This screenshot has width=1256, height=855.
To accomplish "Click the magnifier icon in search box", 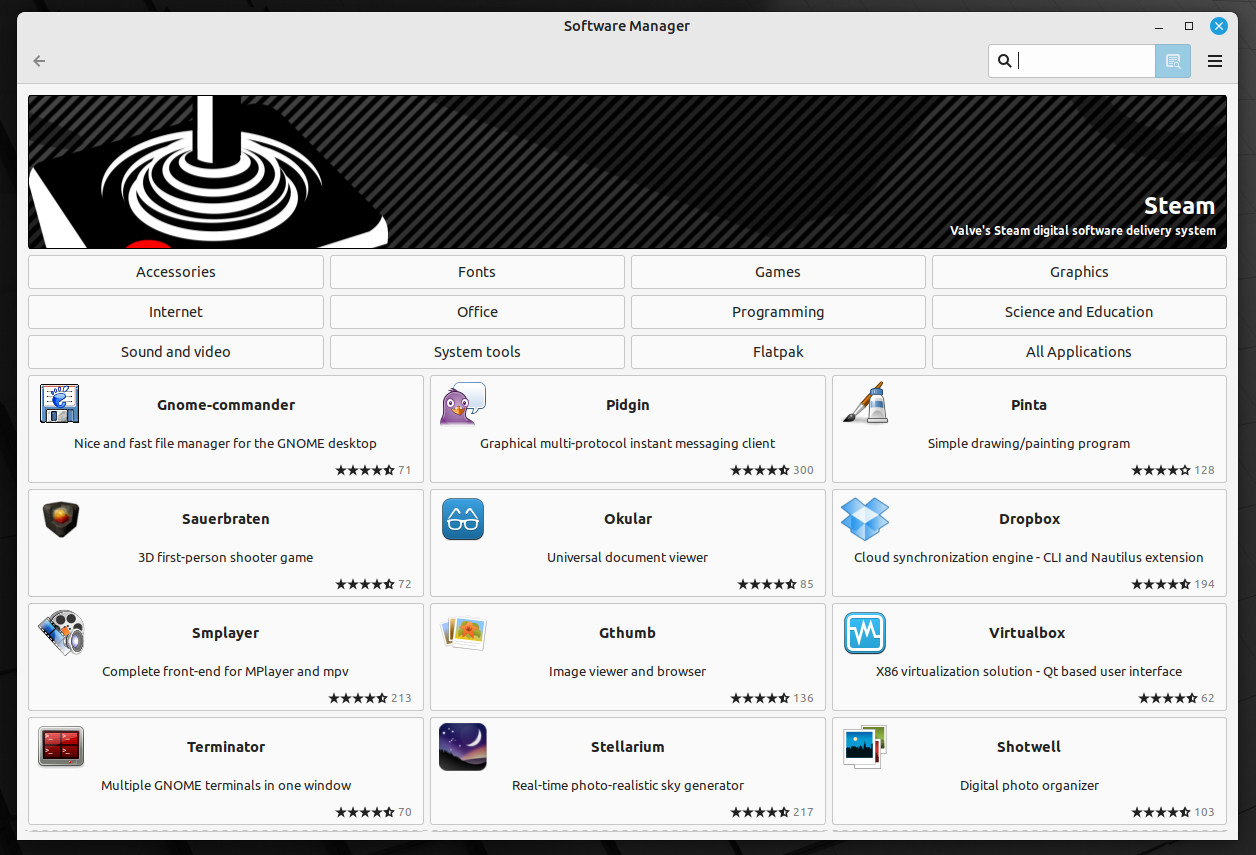I will [1004, 61].
